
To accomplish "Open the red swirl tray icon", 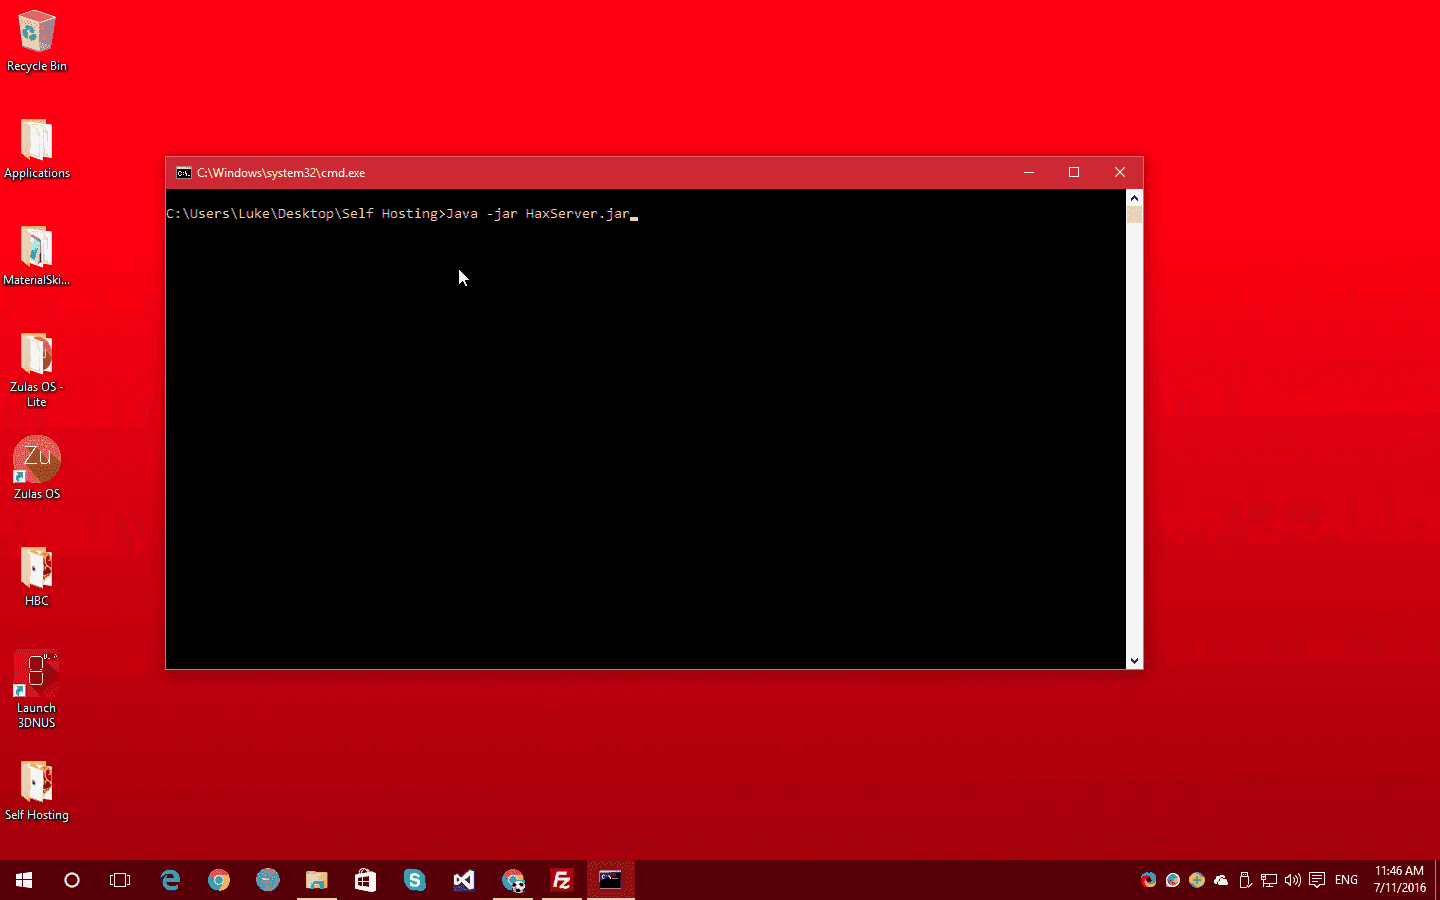I will pyautogui.click(x=1148, y=880).
